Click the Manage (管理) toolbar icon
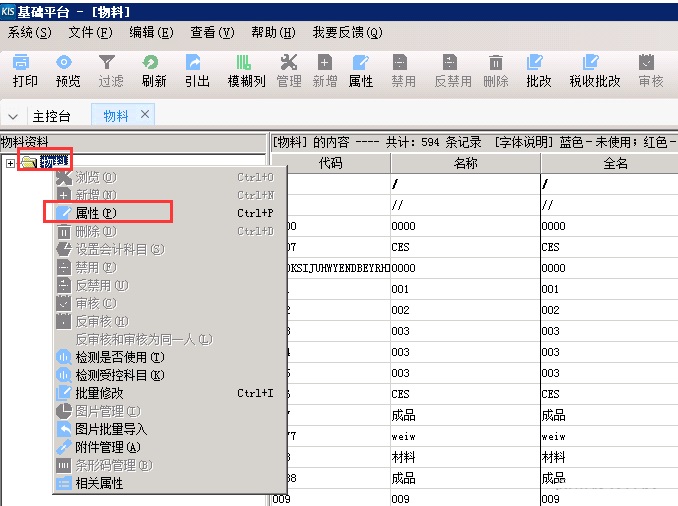Image resolution: width=678 pixels, height=506 pixels. point(289,70)
